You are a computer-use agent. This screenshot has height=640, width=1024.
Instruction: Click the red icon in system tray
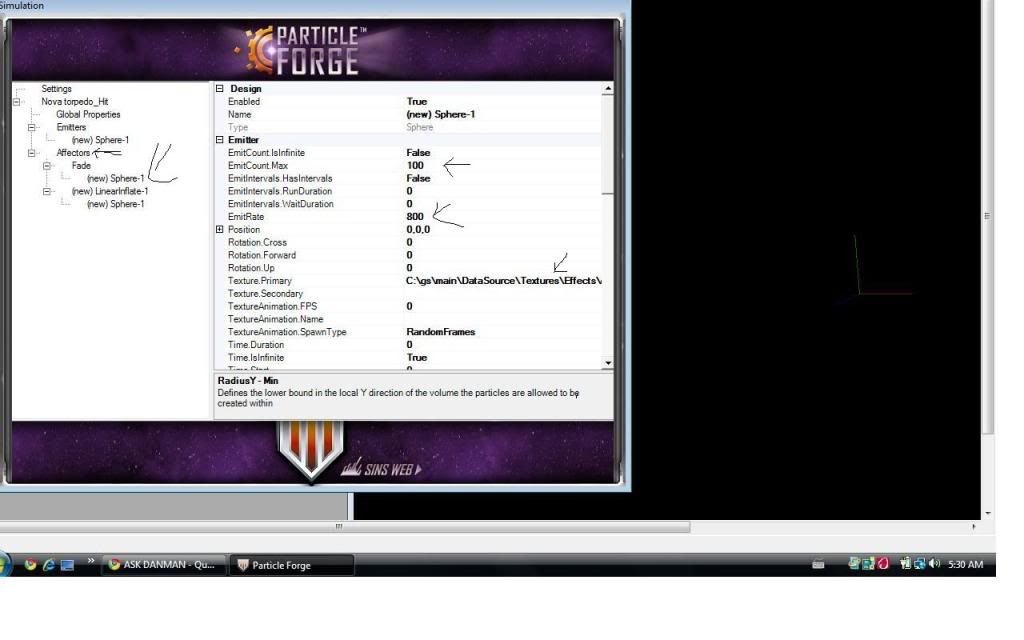click(884, 564)
